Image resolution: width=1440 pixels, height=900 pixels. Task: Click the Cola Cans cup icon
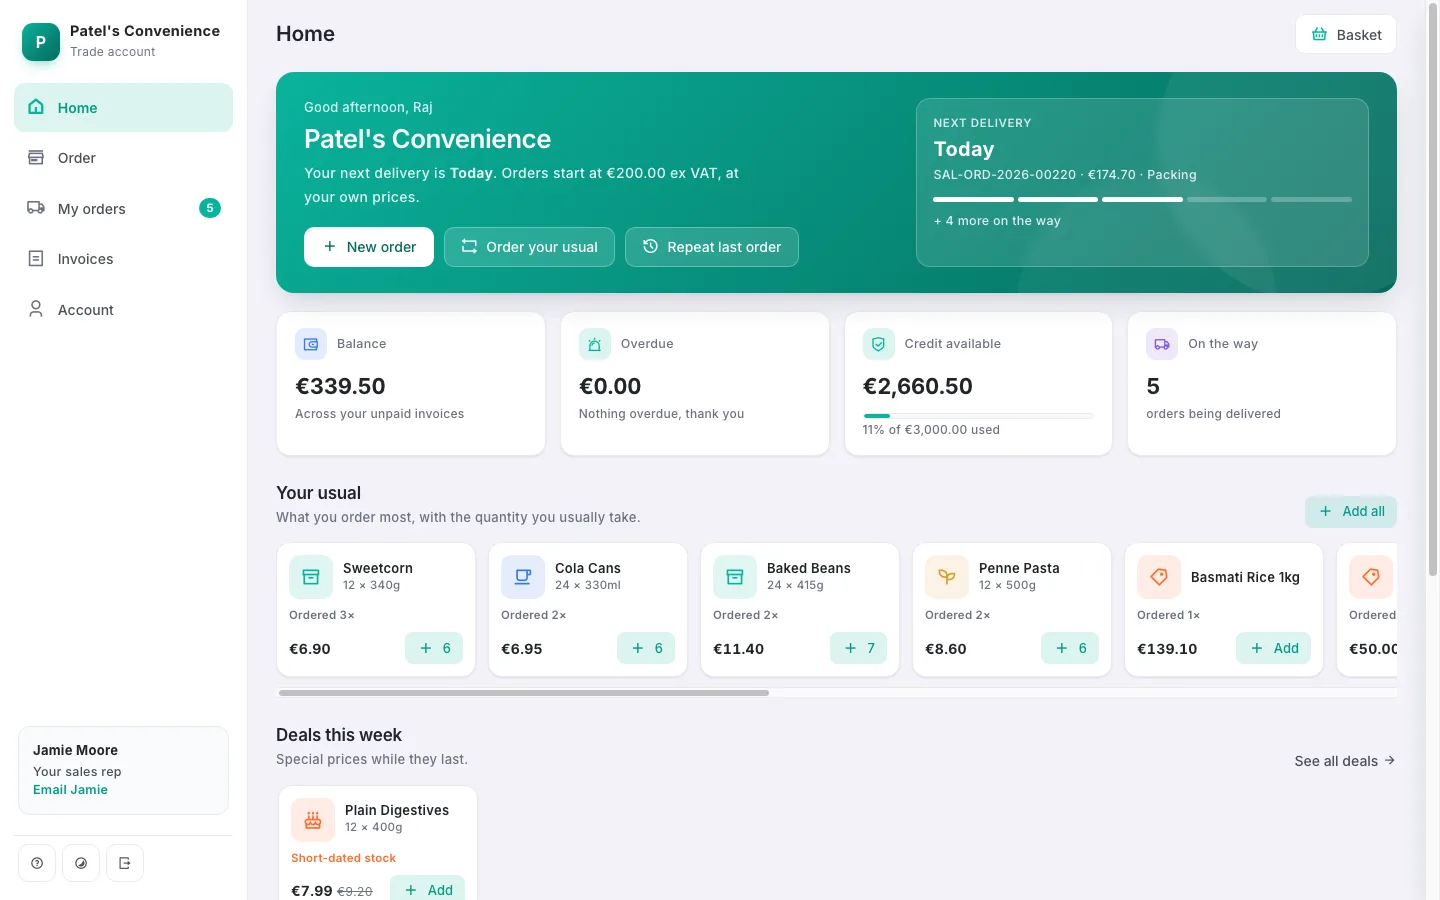[x=523, y=577]
